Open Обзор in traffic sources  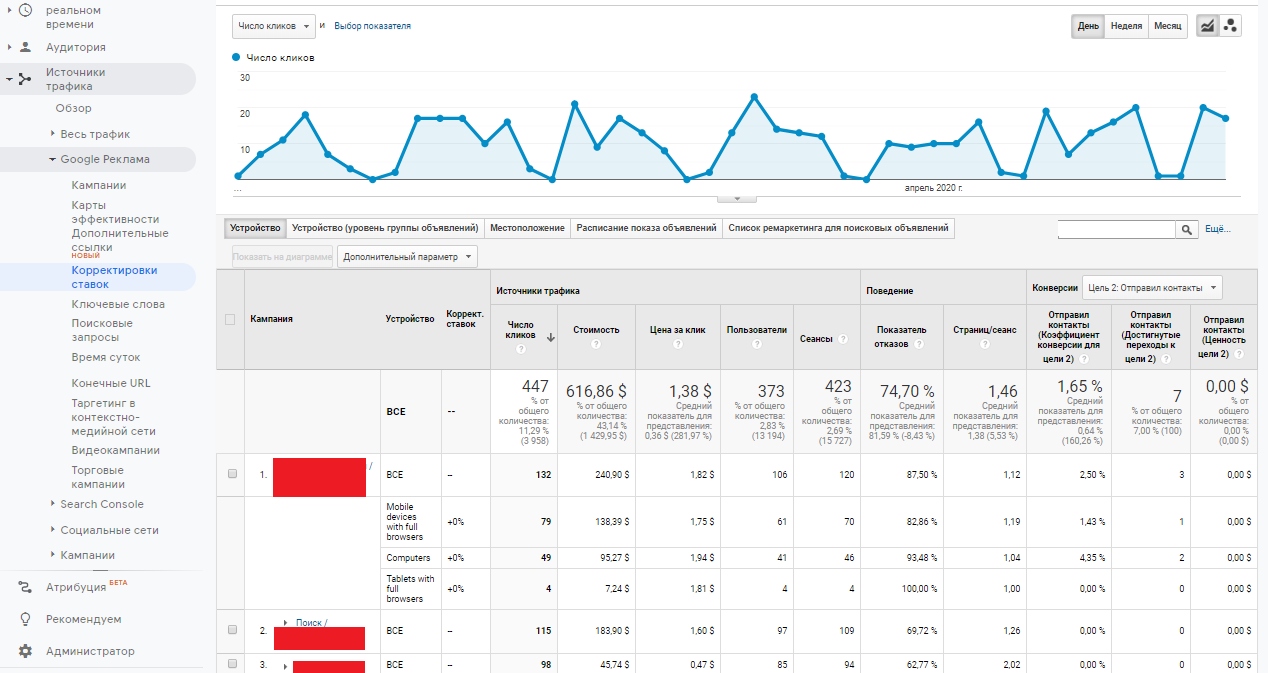[x=74, y=108]
